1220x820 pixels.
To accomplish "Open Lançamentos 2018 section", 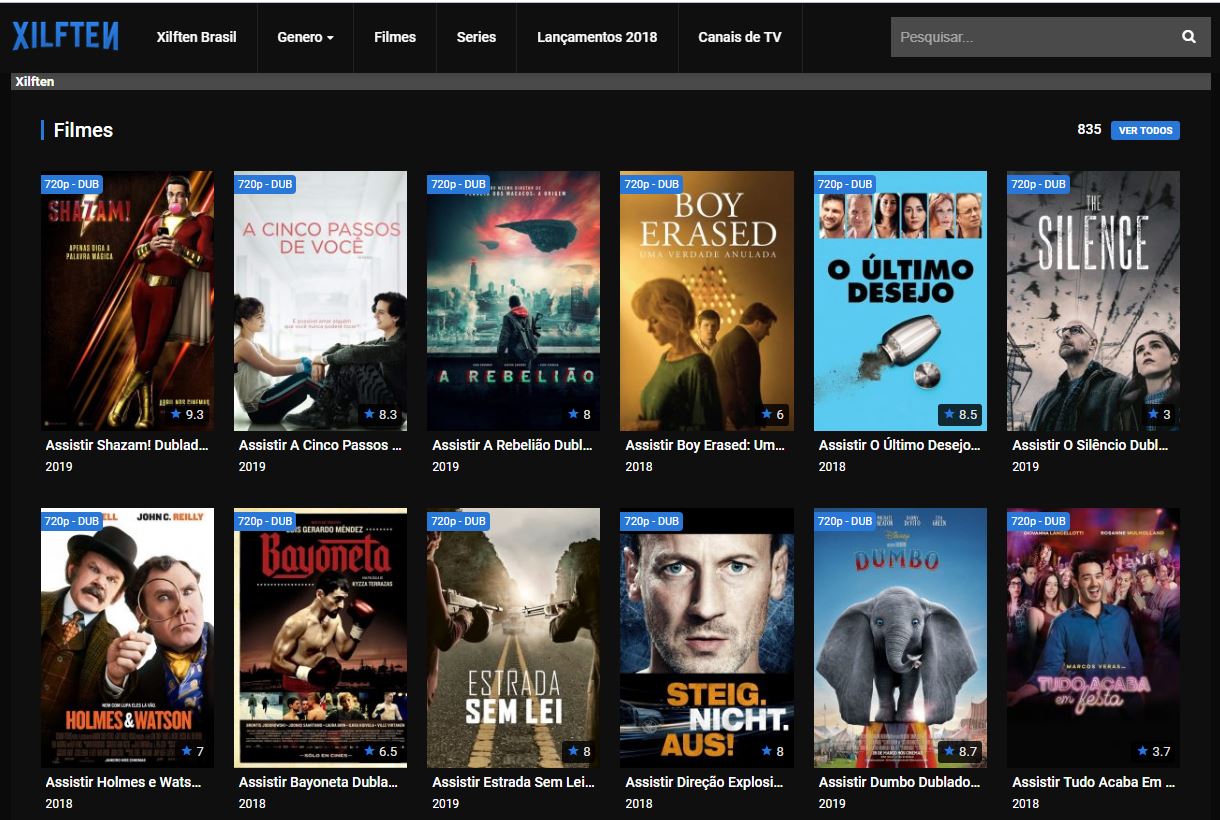I will coord(597,37).
